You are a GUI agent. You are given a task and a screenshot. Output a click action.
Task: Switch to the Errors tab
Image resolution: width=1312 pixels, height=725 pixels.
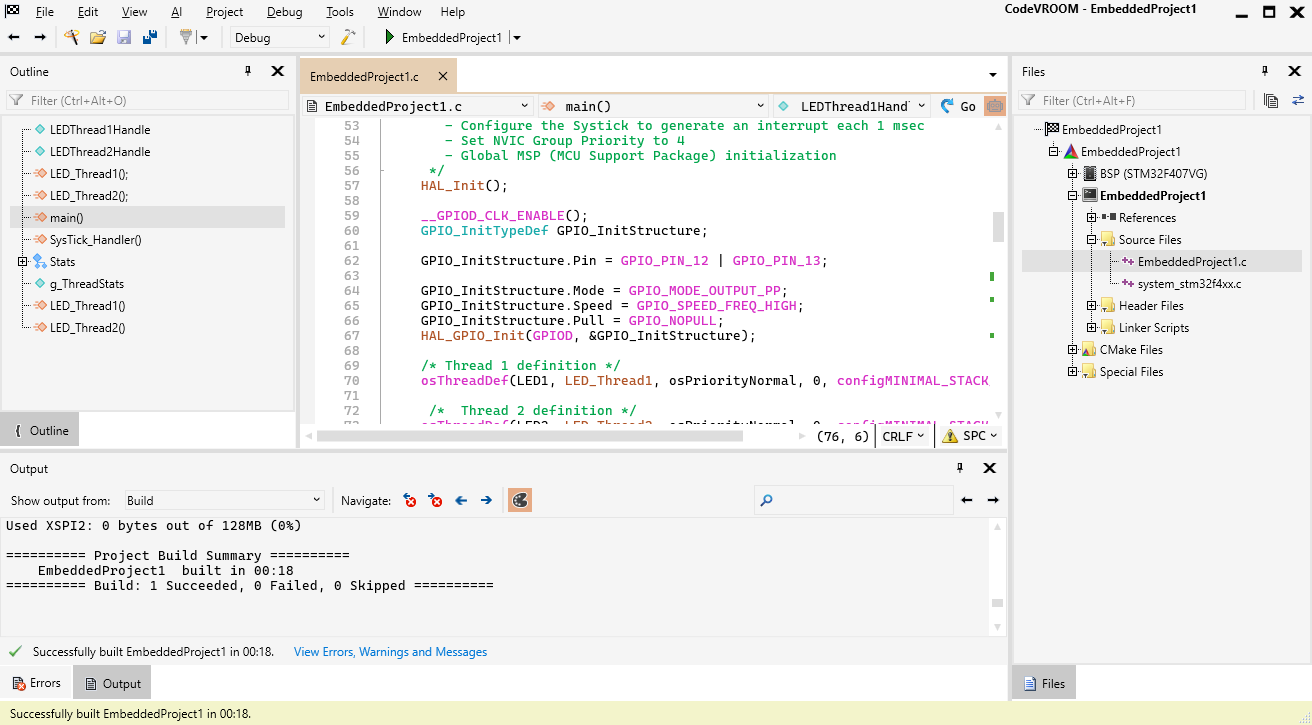coord(35,683)
